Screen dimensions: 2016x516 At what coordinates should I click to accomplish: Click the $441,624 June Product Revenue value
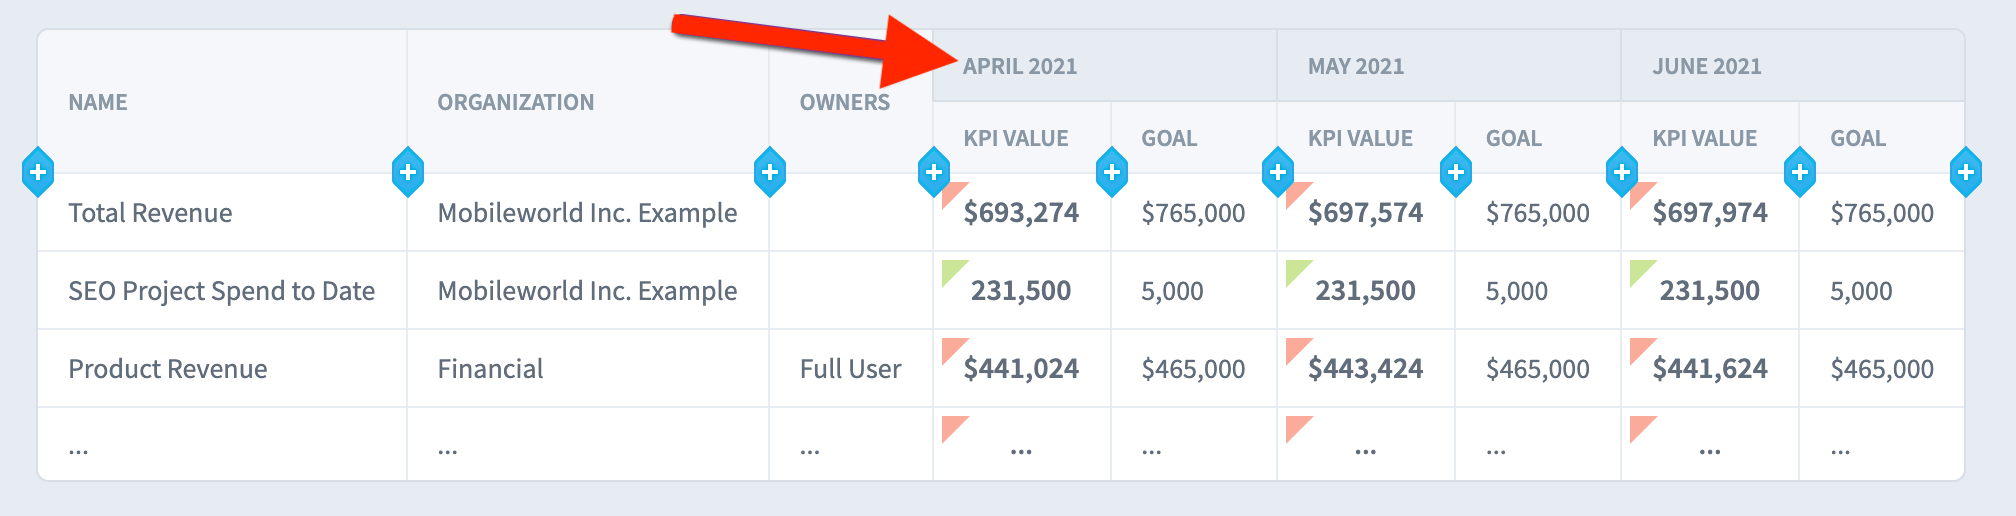click(1710, 369)
